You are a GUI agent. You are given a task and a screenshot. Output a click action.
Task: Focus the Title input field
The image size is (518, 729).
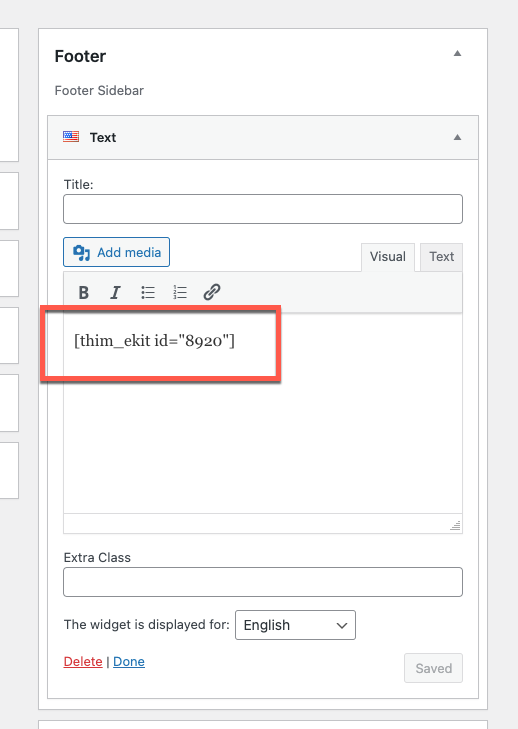click(263, 209)
